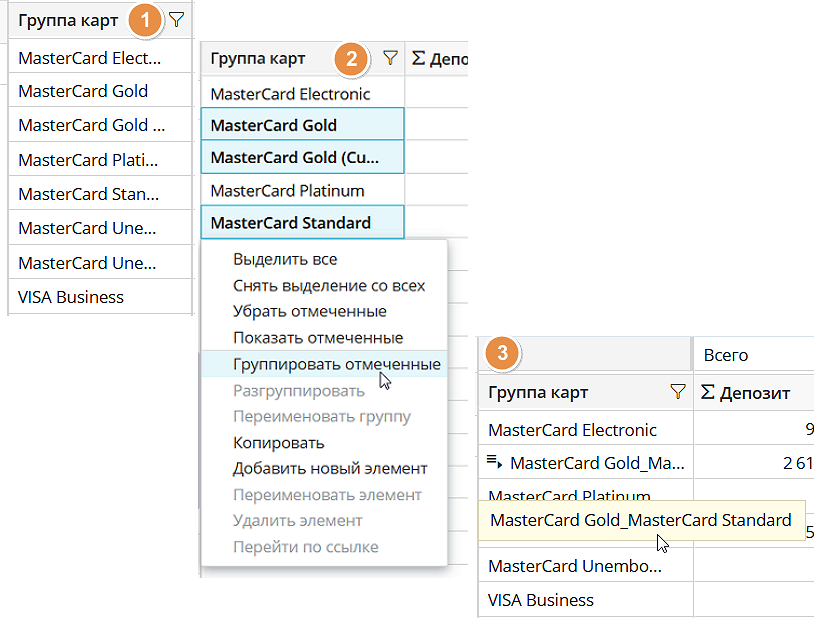Select truncated MasterCard Plati... row in first list
Viewport: 814px width, 618px height.
[88, 160]
